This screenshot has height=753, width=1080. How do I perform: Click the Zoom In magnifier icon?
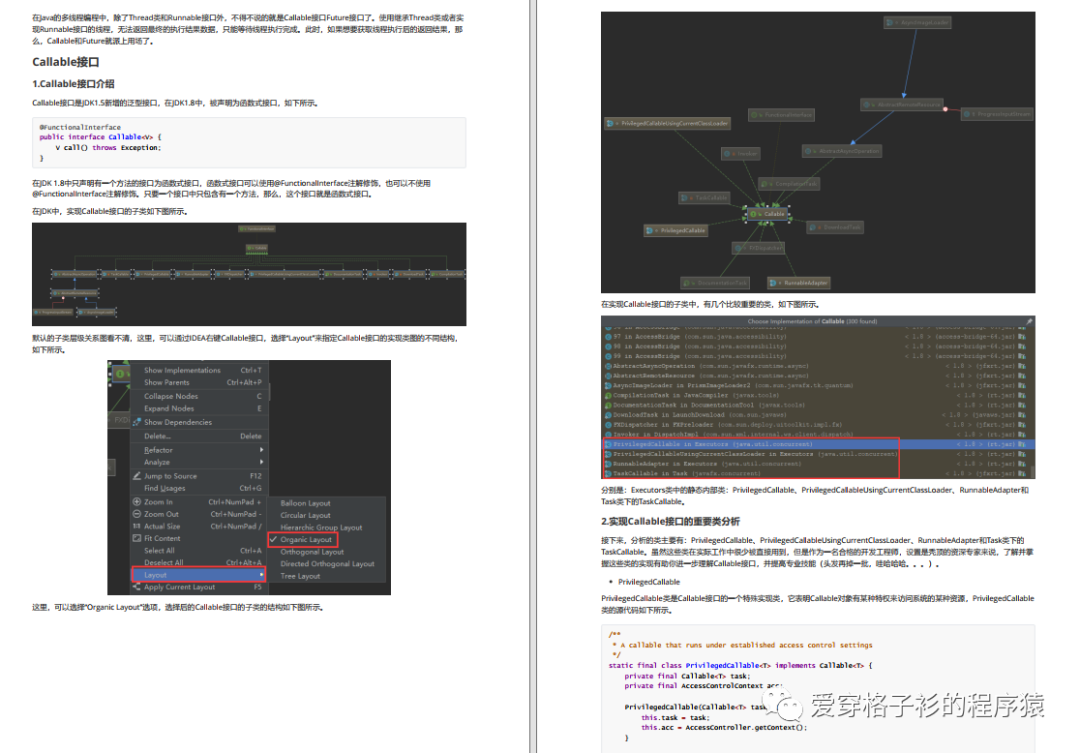tap(136, 502)
